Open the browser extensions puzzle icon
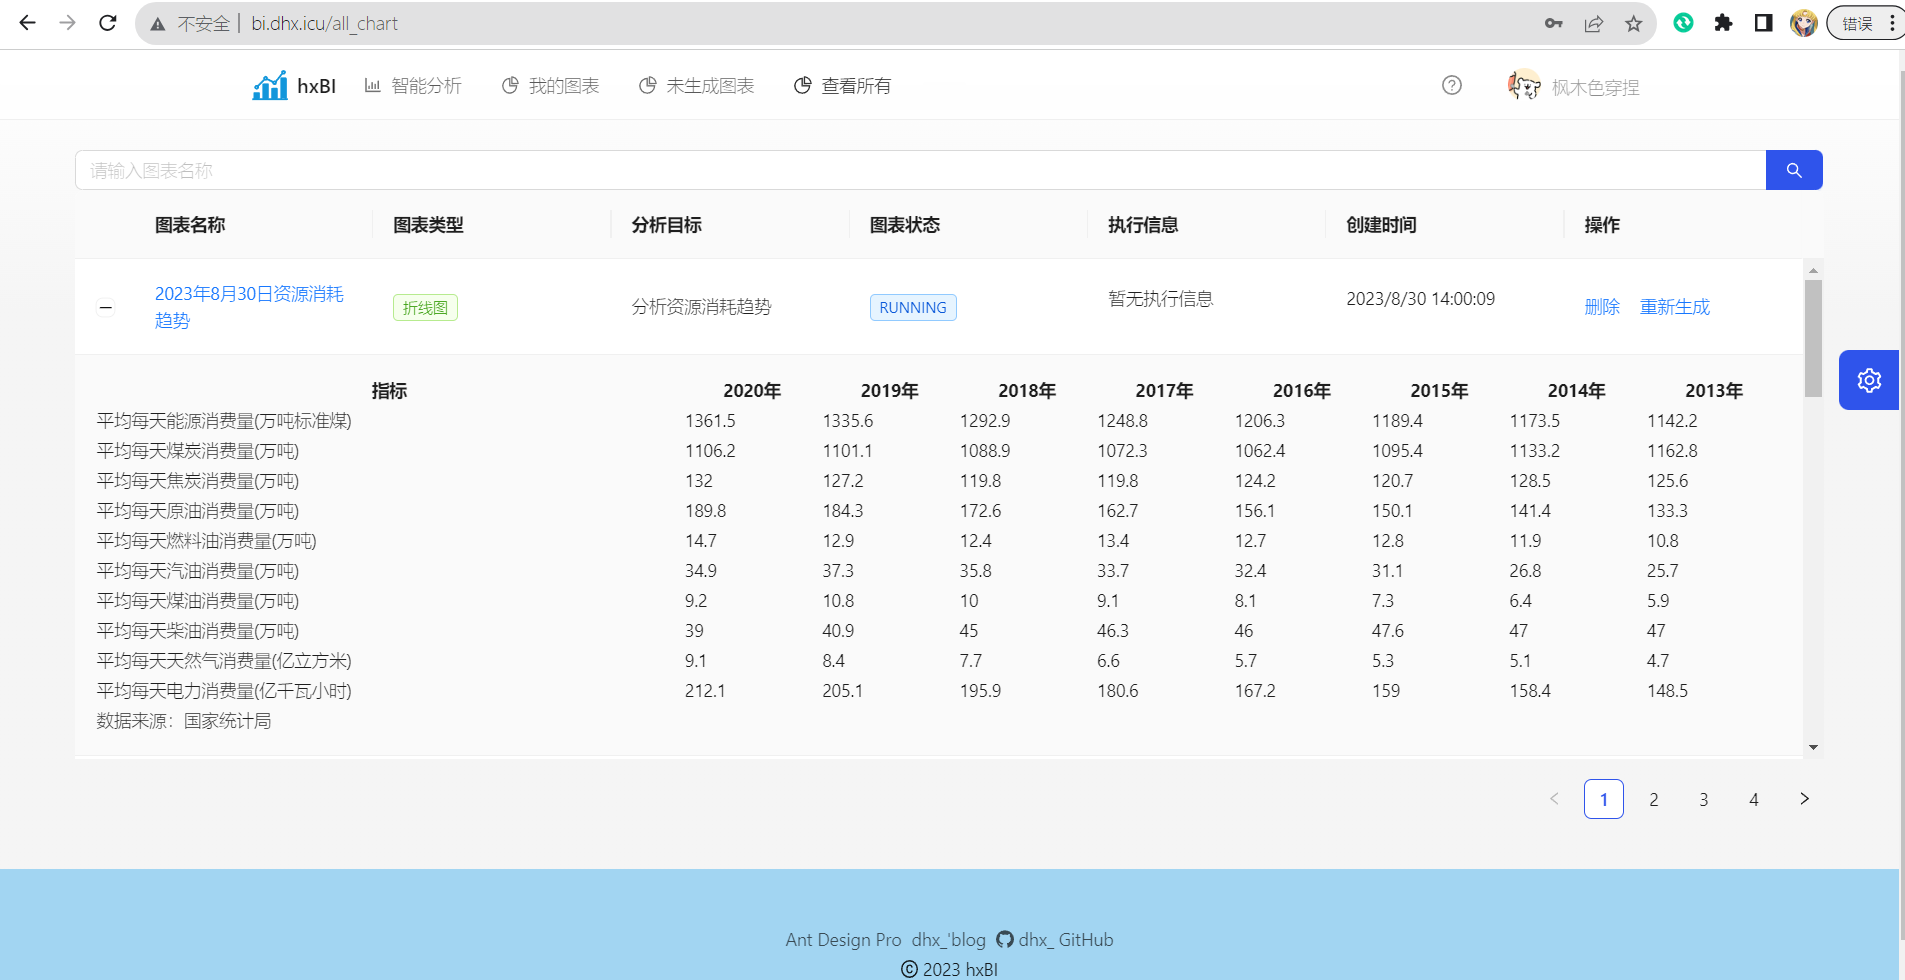This screenshot has width=1905, height=980. [1723, 23]
